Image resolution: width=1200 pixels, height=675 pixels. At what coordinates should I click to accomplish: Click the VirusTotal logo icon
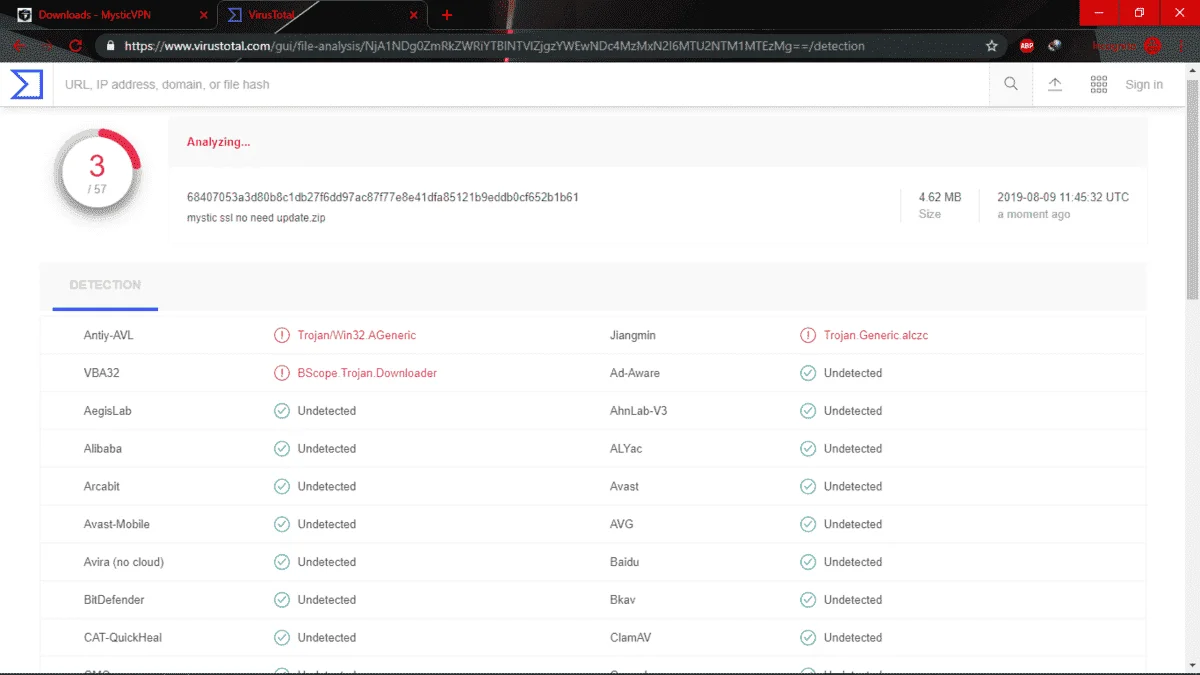(x=27, y=84)
